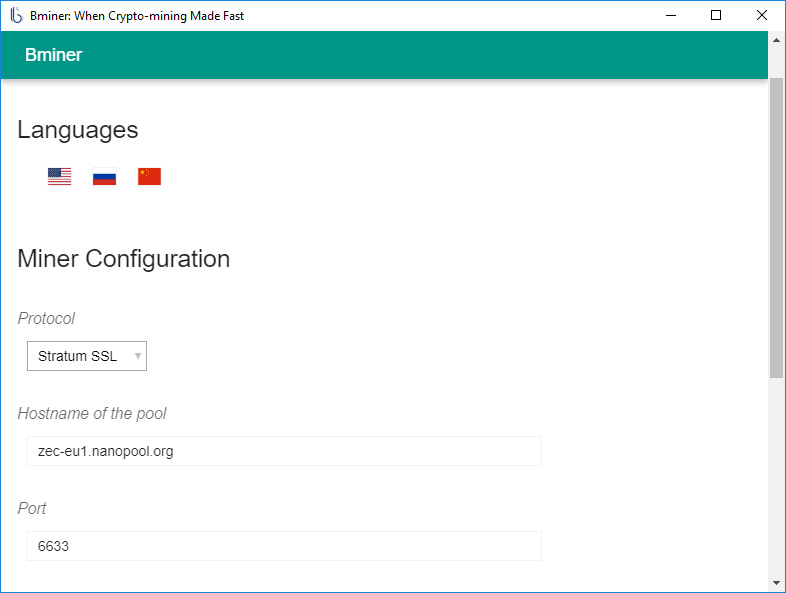The image size is (786, 593).
Task: Maximize the Bminer window
Action: [x=716, y=16]
